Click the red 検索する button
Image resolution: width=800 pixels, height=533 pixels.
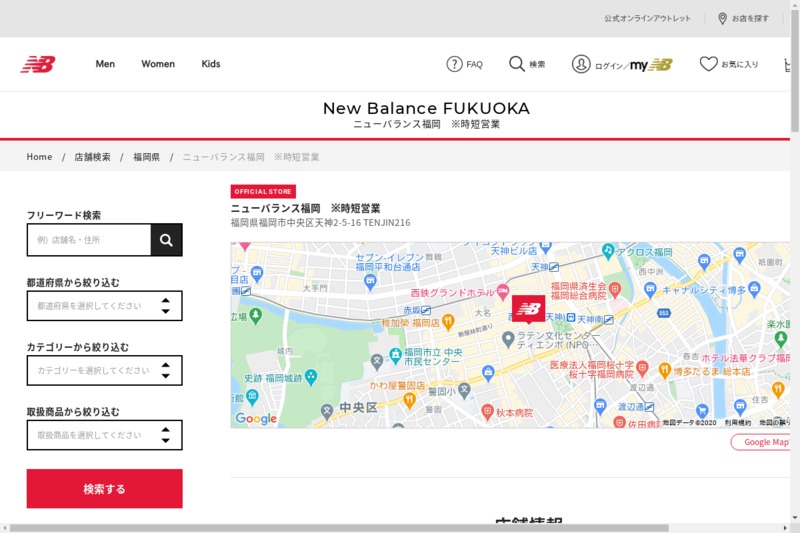point(105,489)
